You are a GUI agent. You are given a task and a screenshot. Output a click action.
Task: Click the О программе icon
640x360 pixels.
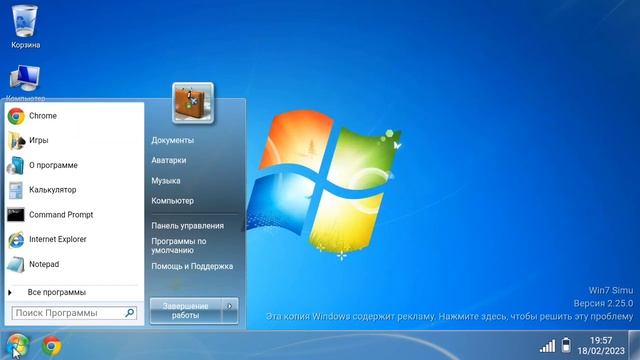(x=16, y=165)
